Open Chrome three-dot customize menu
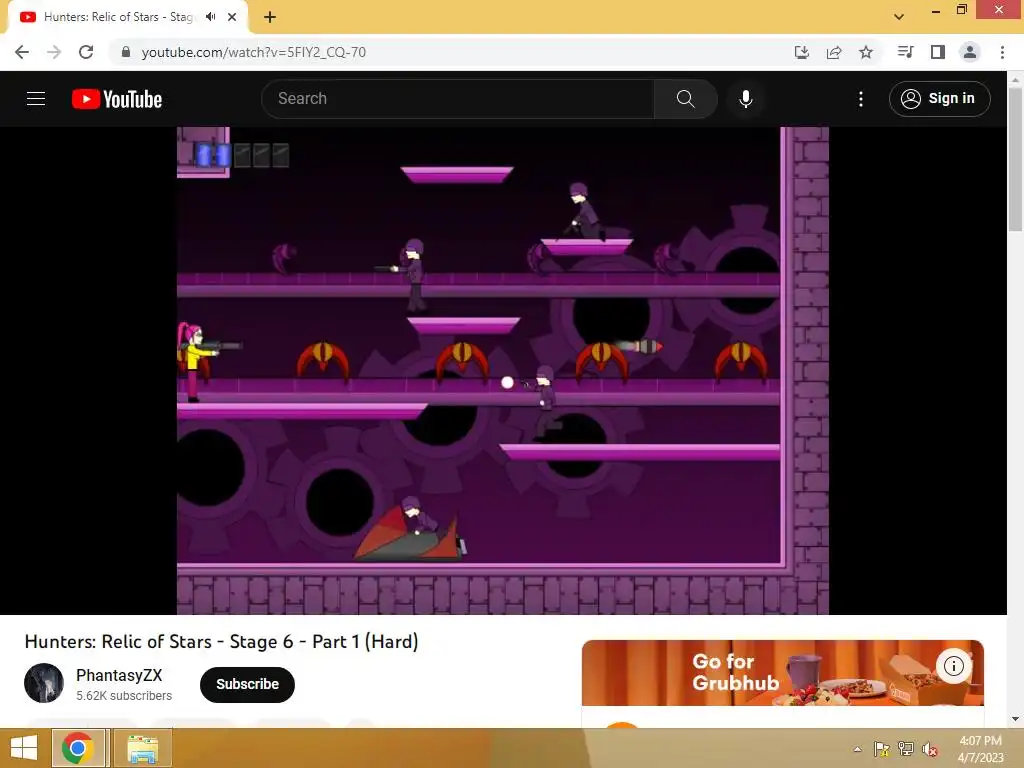This screenshot has width=1024, height=768. 1002,52
